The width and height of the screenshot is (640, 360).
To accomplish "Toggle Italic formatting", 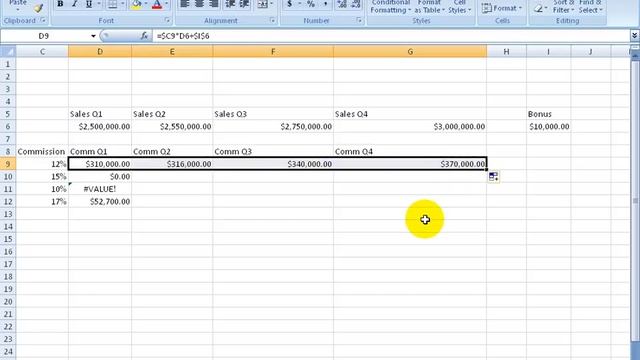I will [x=74, y=4].
